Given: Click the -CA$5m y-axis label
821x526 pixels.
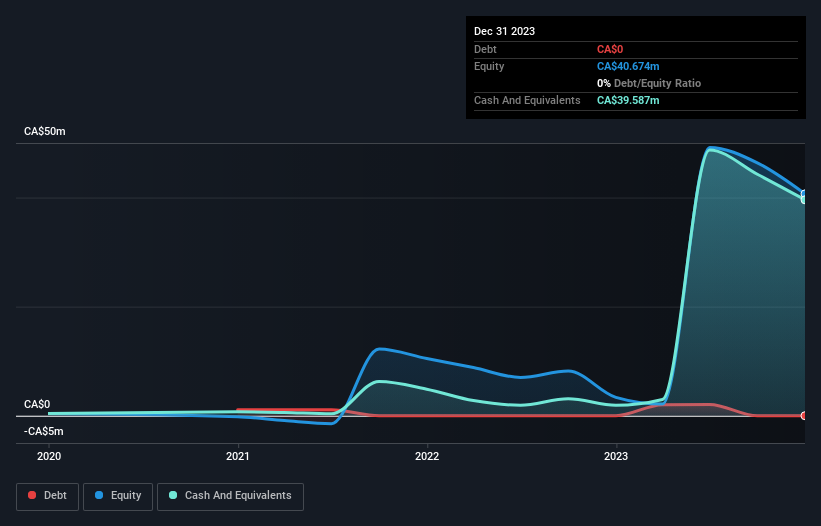Looking at the screenshot, I should pyautogui.click(x=43, y=432).
